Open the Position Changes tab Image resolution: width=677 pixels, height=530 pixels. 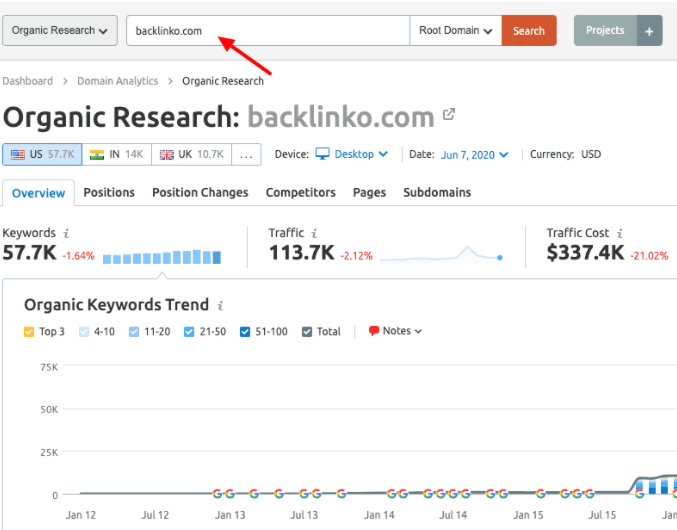click(x=200, y=192)
